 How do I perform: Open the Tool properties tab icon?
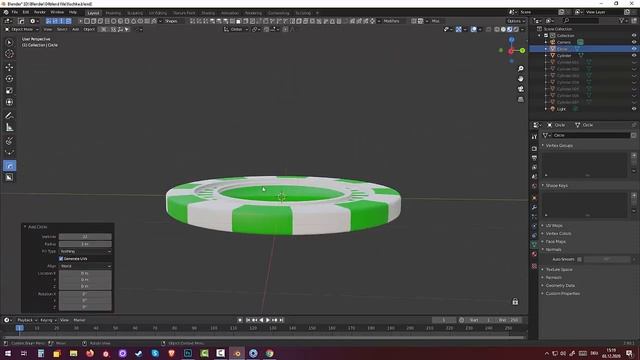click(x=534, y=137)
